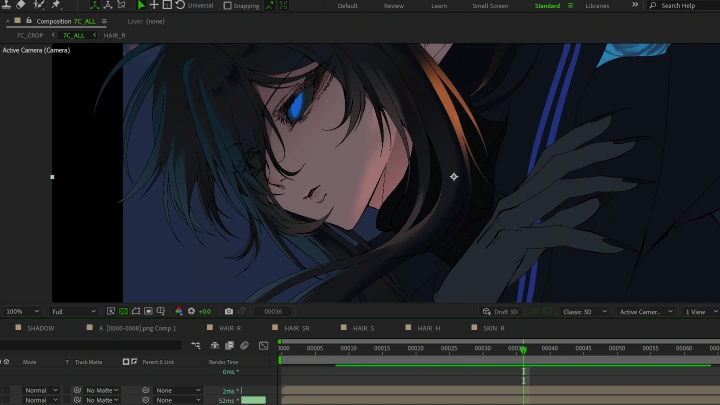Switch to the Libraries workspace
The width and height of the screenshot is (720, 405).
pos(597,6)
